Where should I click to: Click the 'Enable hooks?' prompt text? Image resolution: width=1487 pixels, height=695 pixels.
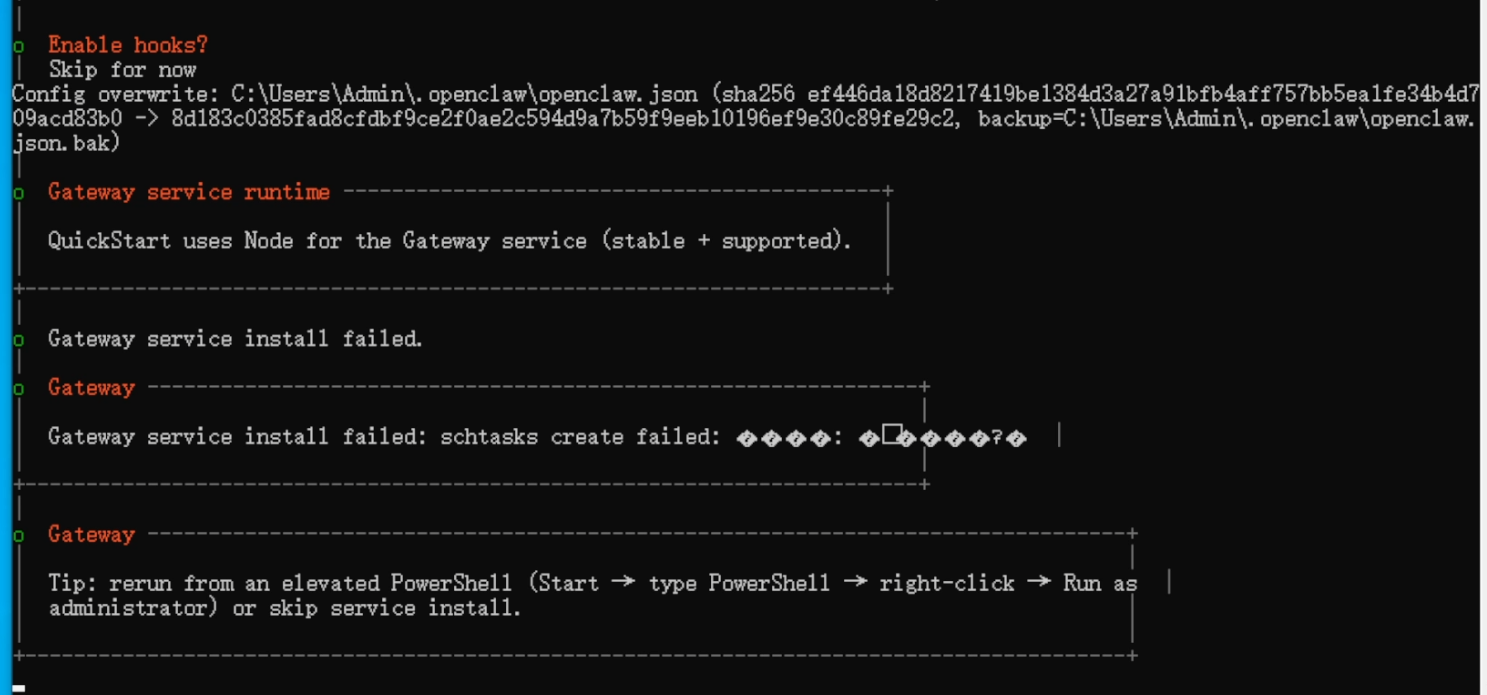tap(128, 45)
